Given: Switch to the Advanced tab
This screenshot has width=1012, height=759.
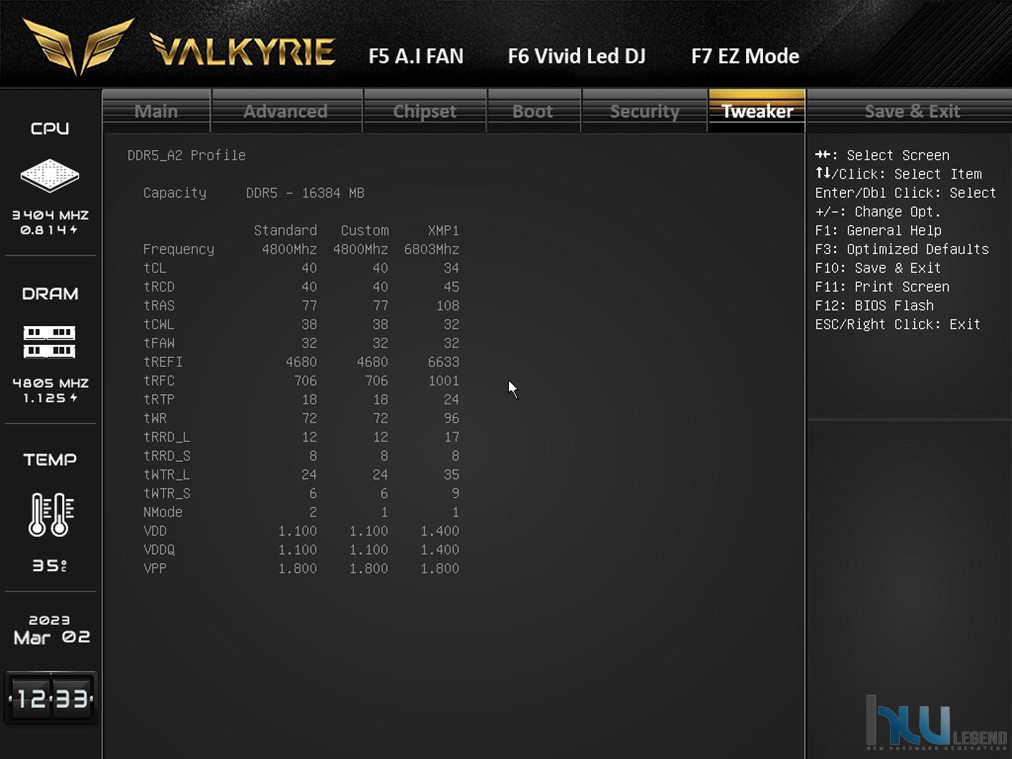Looking at the screenshot, I should [286, 111].
